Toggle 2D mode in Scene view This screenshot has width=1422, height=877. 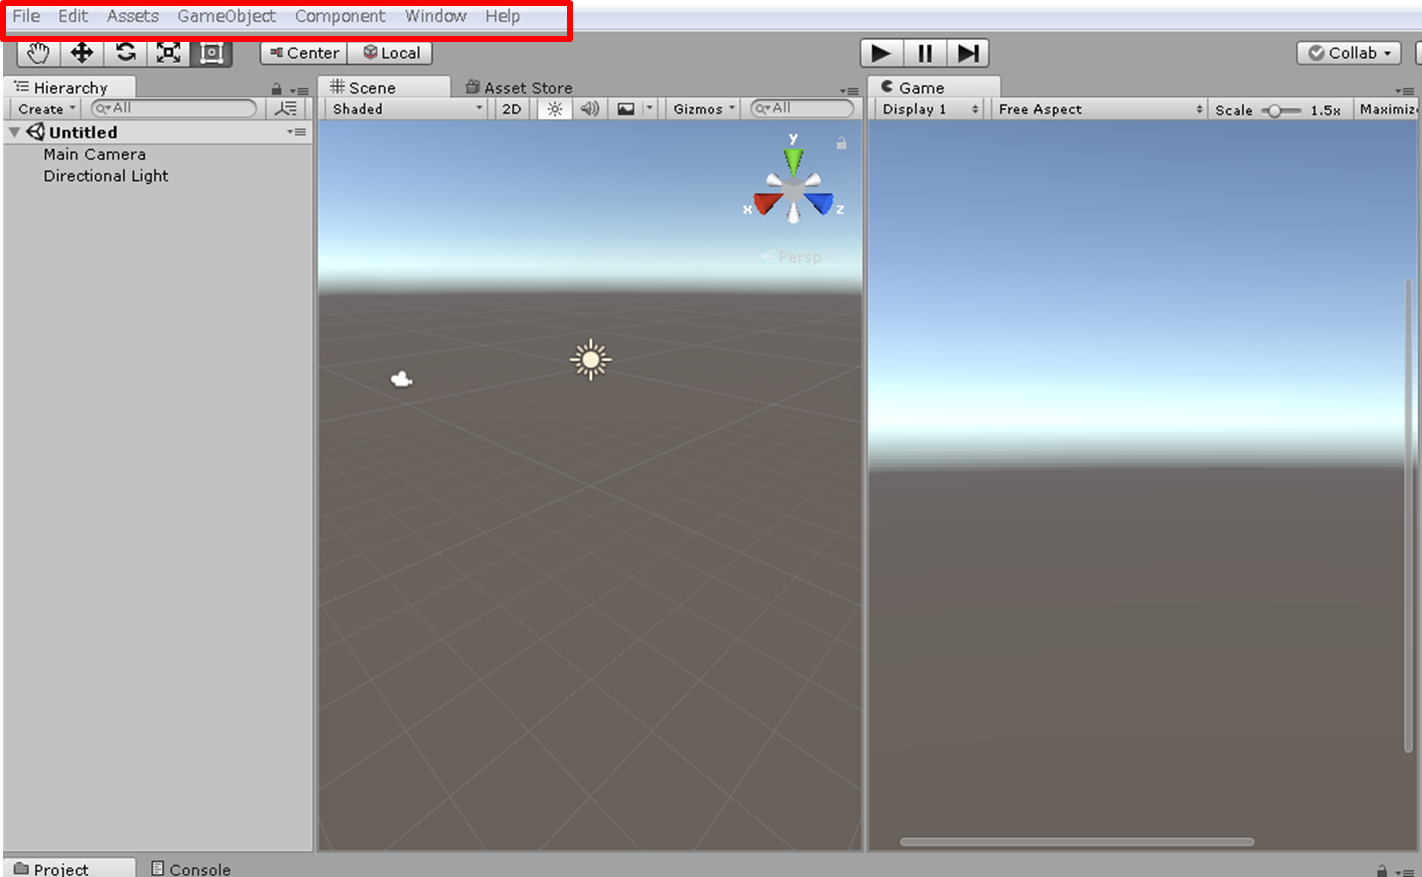click(x=511, y=109)
